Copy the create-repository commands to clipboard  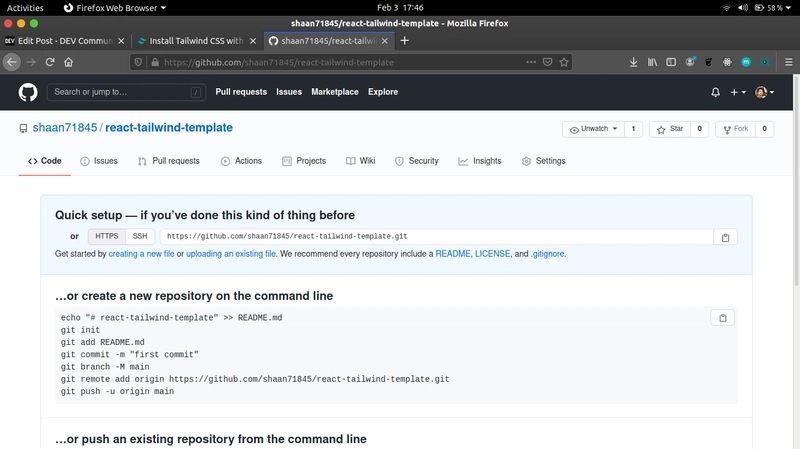(722, 318)
